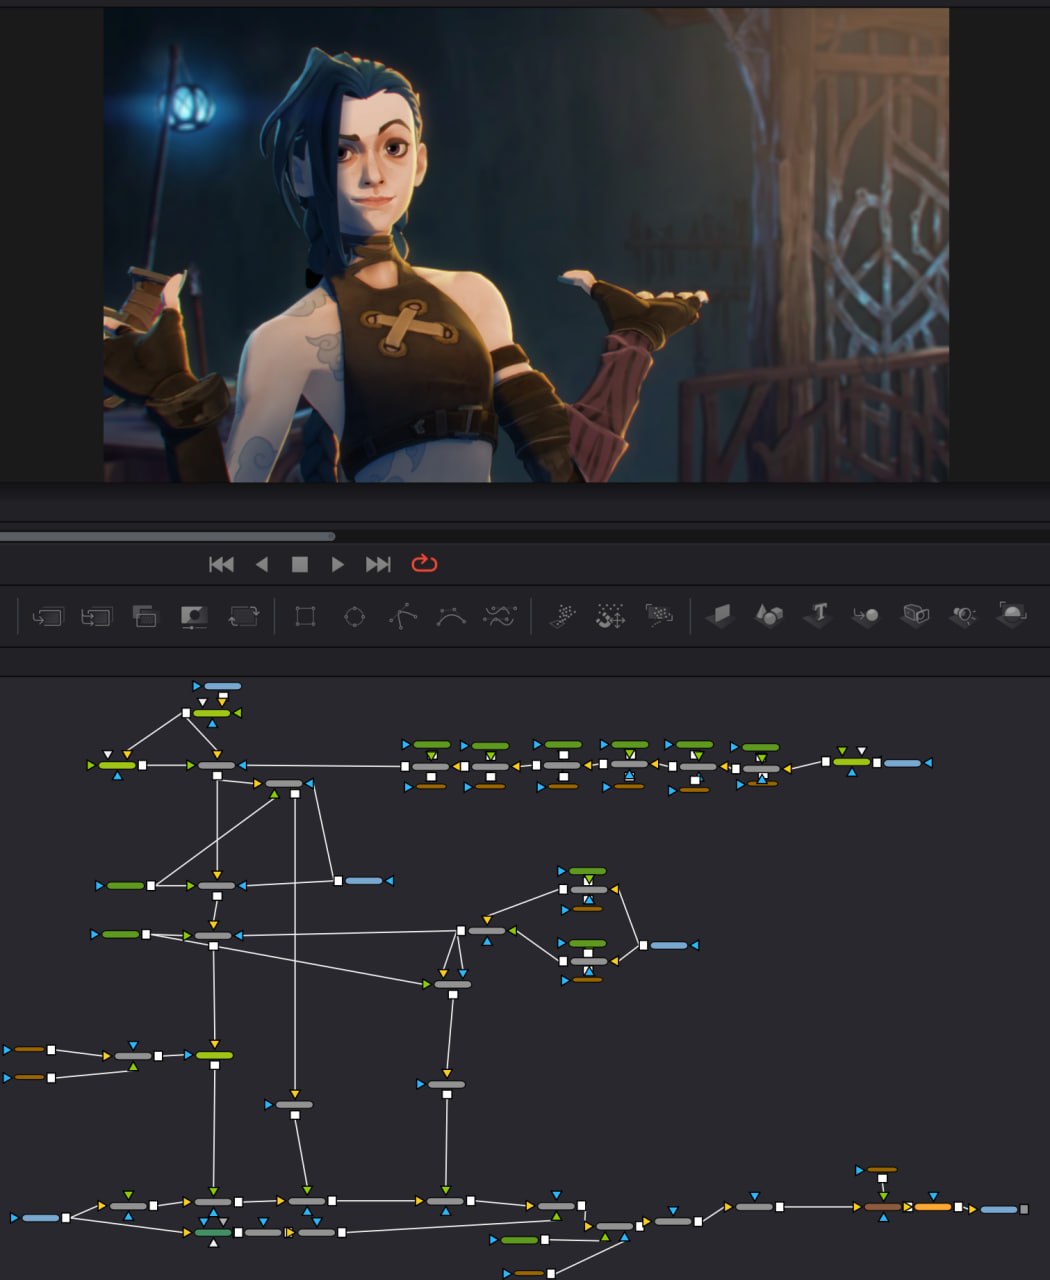This screenshot has width=1050, height=1280.
Task: Select the light-blue final node at flow's end
Action: tap(998, 1209)
